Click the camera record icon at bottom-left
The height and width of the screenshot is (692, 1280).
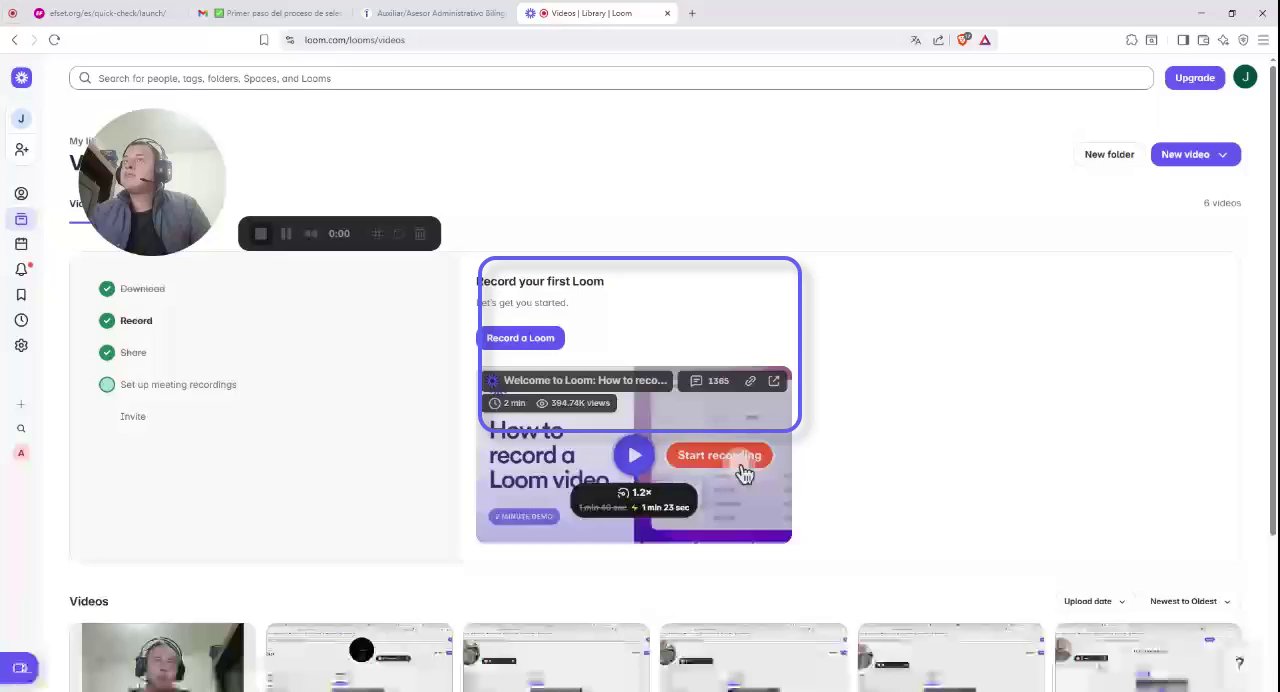pyautogui.click(x=20, y=668)
